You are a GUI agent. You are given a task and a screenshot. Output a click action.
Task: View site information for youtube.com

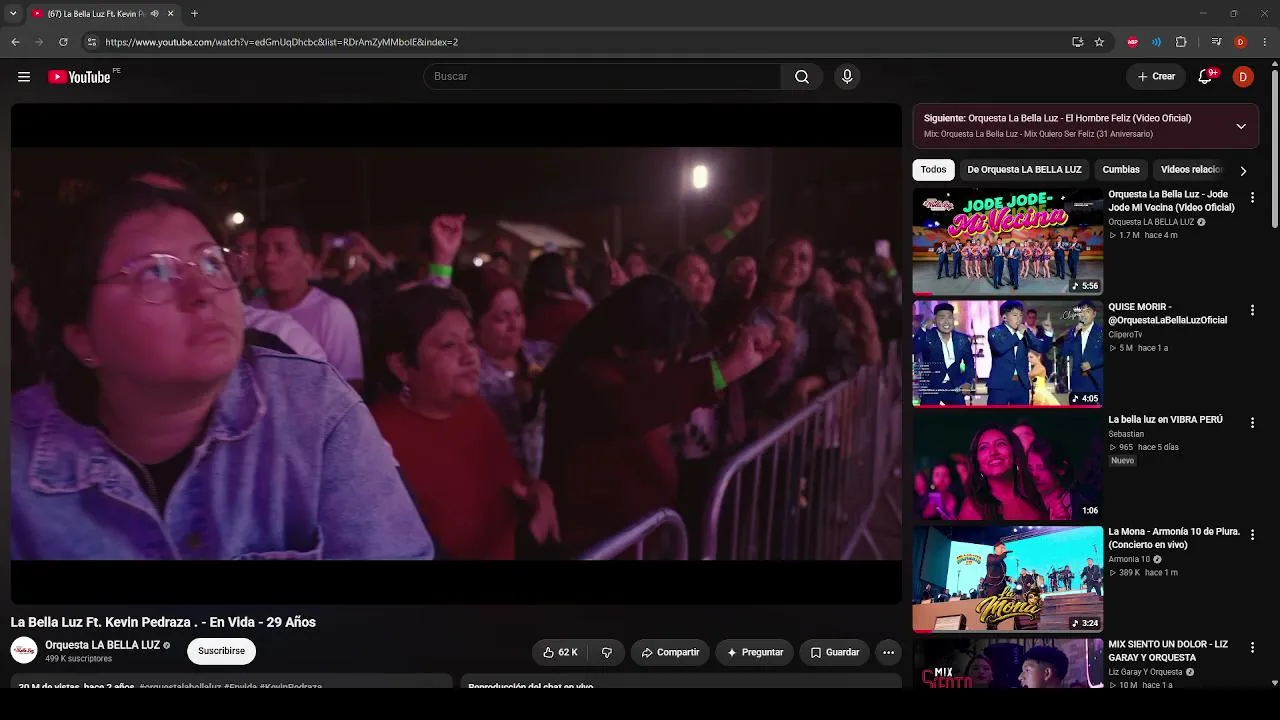point(91,42)
